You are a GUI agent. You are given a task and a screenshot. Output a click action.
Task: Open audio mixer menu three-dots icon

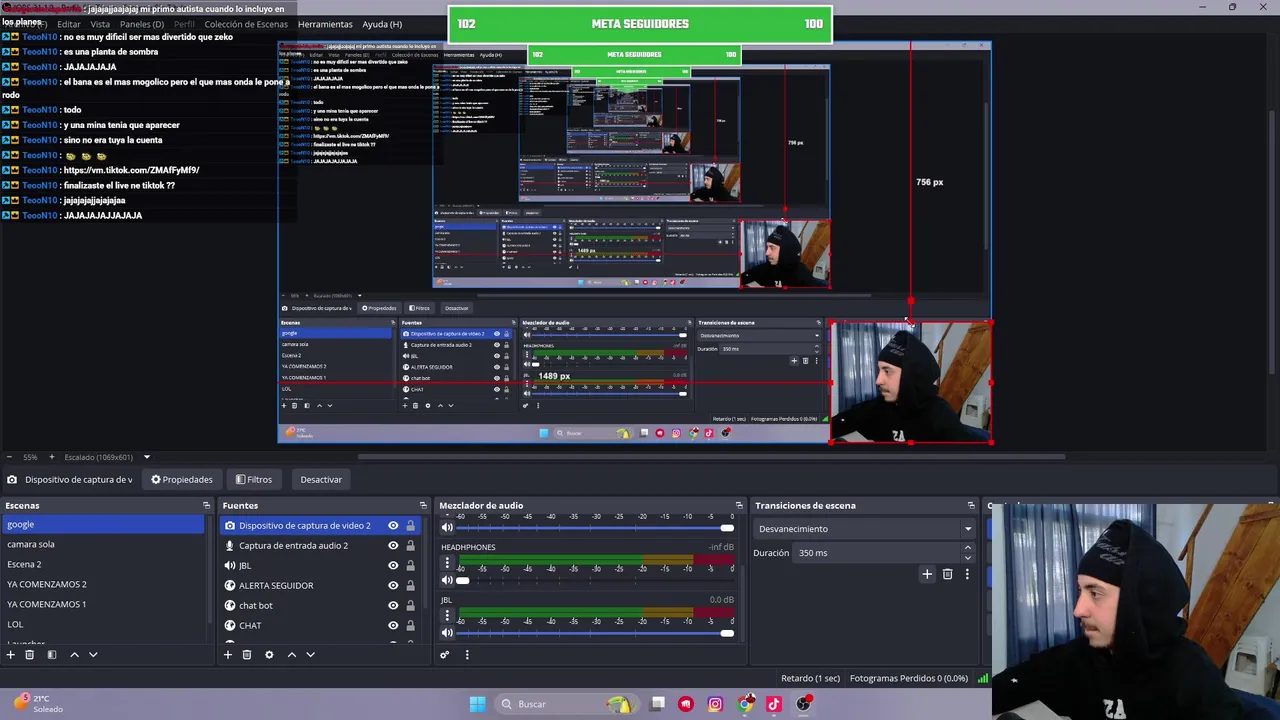click(466, 655)
